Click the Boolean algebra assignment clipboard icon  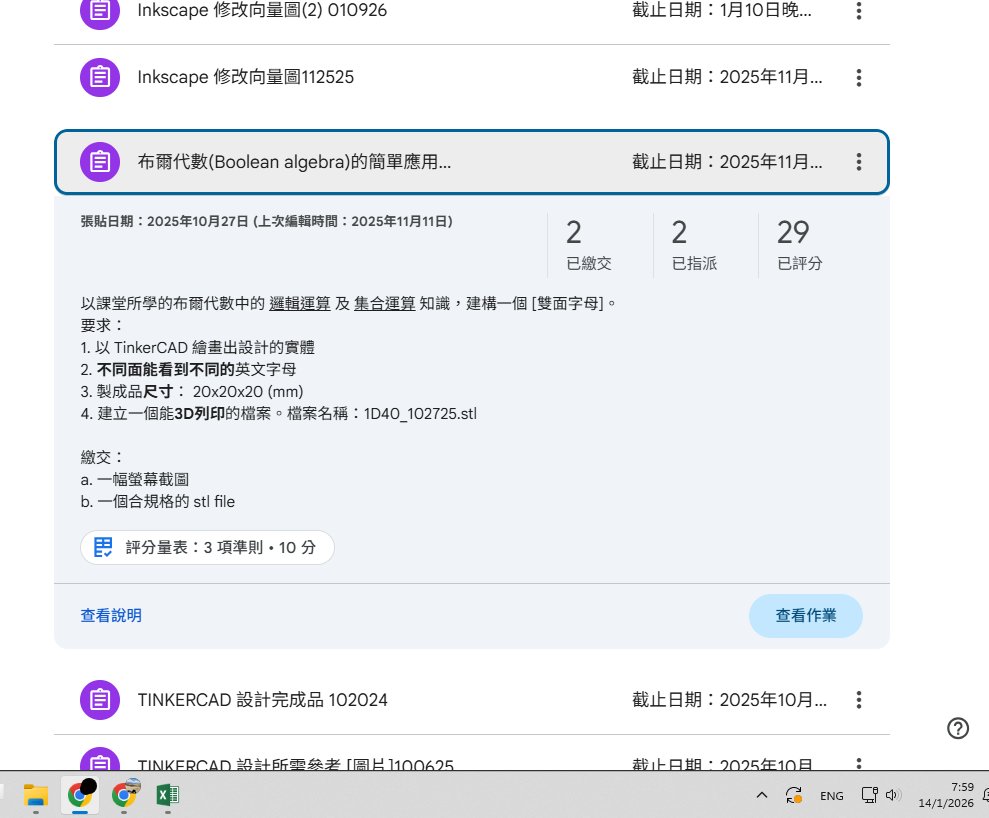pyautogui.click(x=100, y=162)
